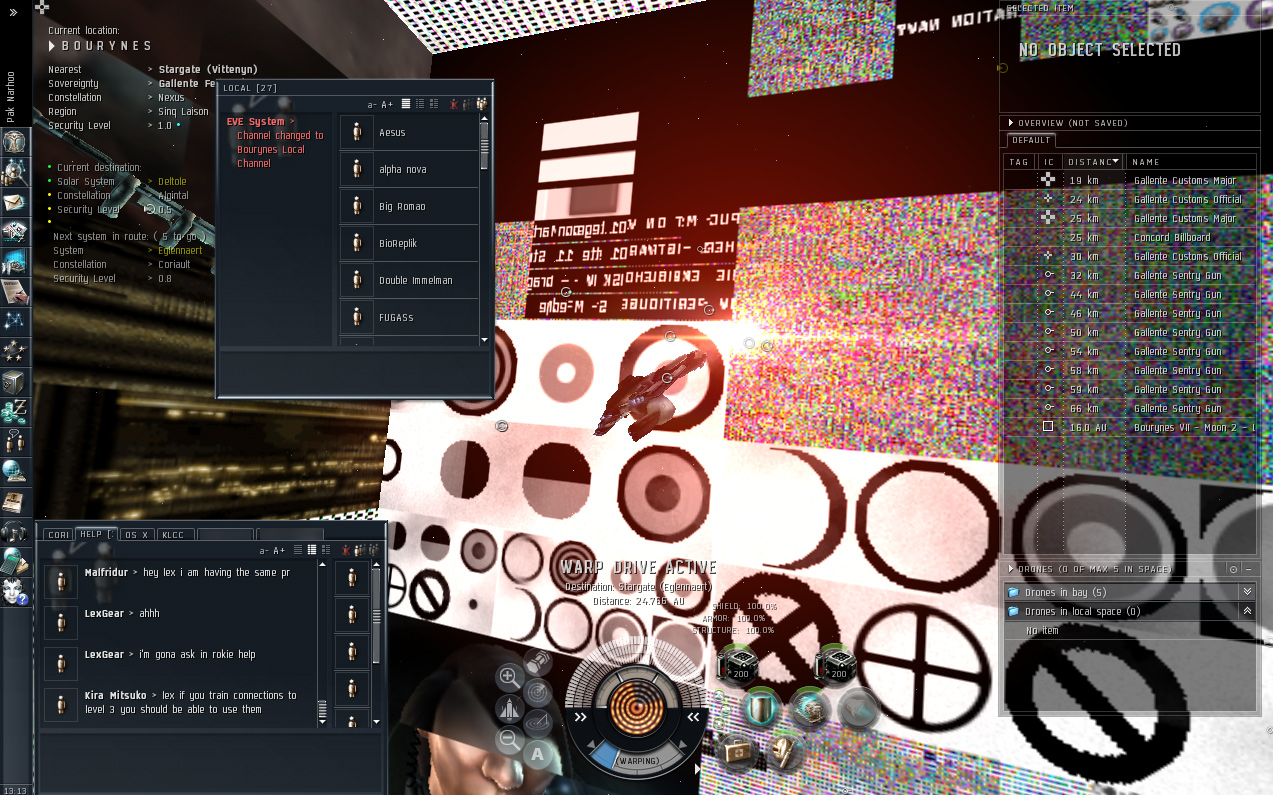The width and height of the screenshot is (1273, 795).
Task: Open the Wallet coins sidebar icon
Action: pyautogui.click(x=14, y=411)
